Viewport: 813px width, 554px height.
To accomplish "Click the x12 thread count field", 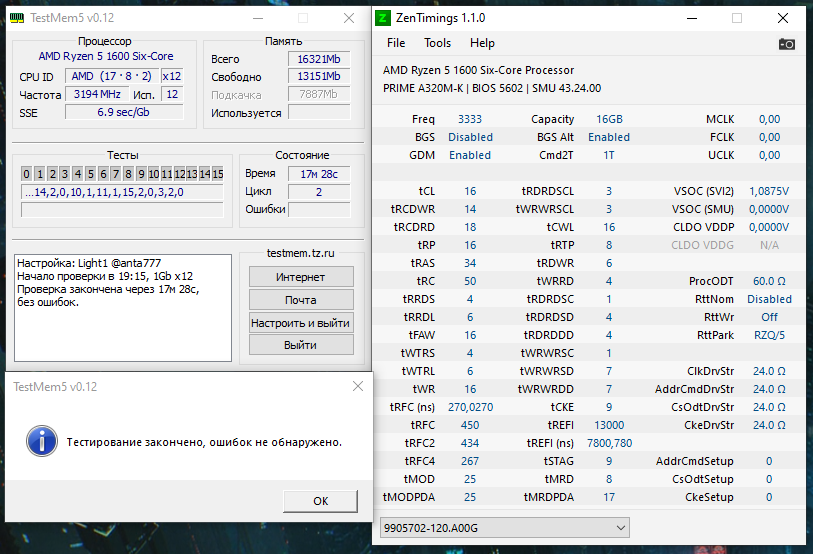I will coord(172,76).
